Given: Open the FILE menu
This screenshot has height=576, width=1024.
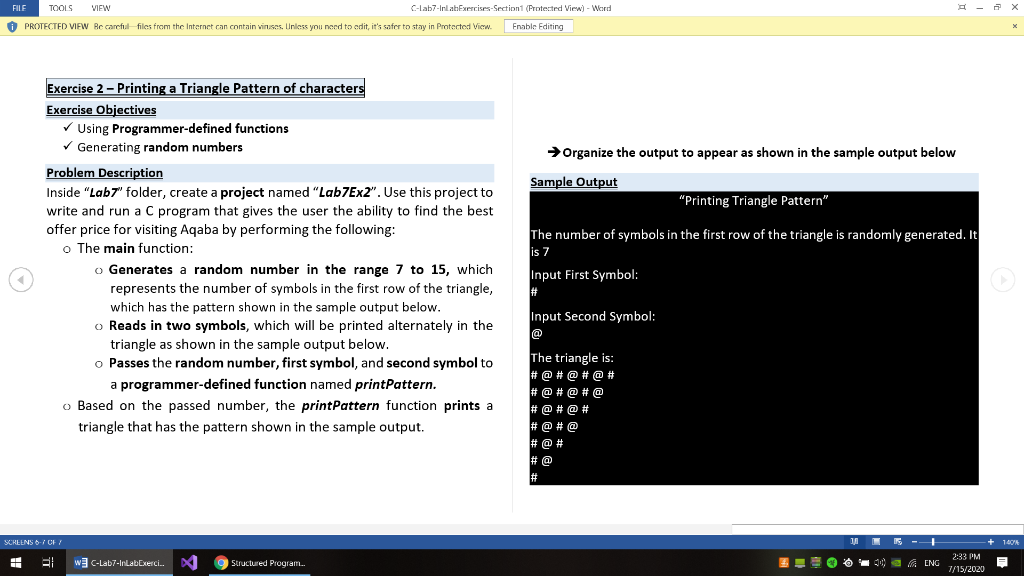Looking at the screenshot, I should [20, 6].
